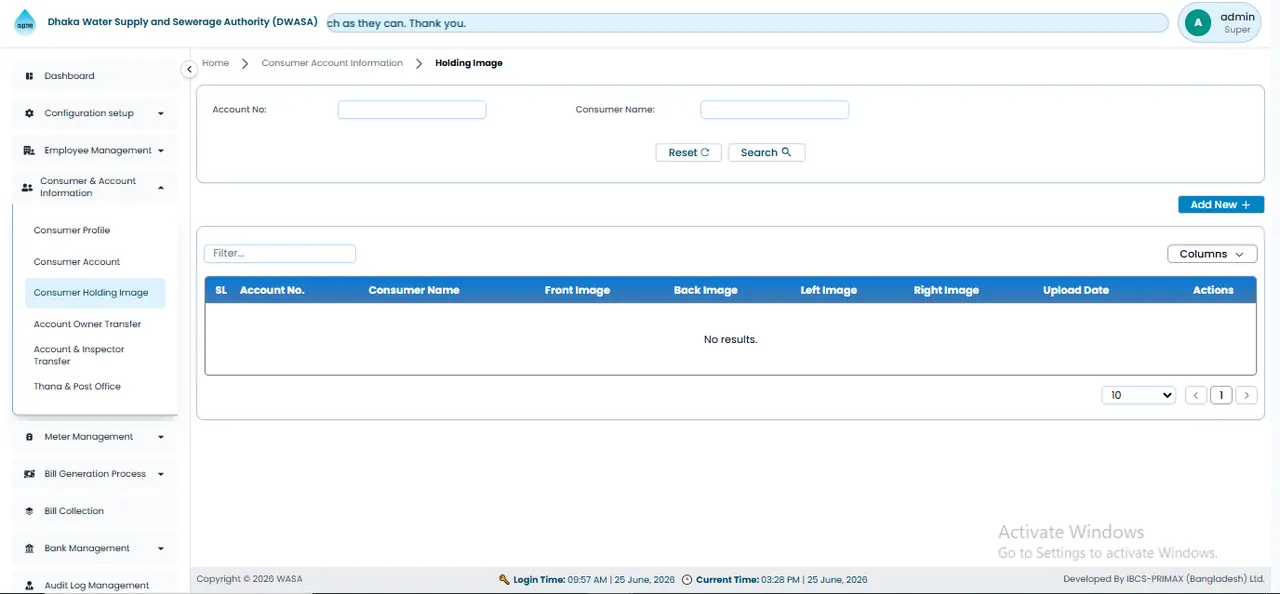
Task: Open Consumer Account Information breadcrumb
Action: pyautogui.click(x=332, y=63)
